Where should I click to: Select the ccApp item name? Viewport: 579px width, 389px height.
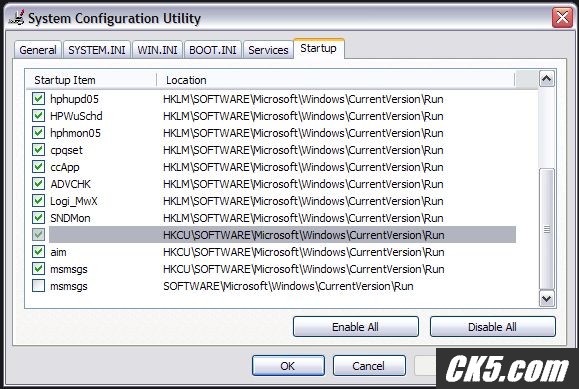(65, 167)
